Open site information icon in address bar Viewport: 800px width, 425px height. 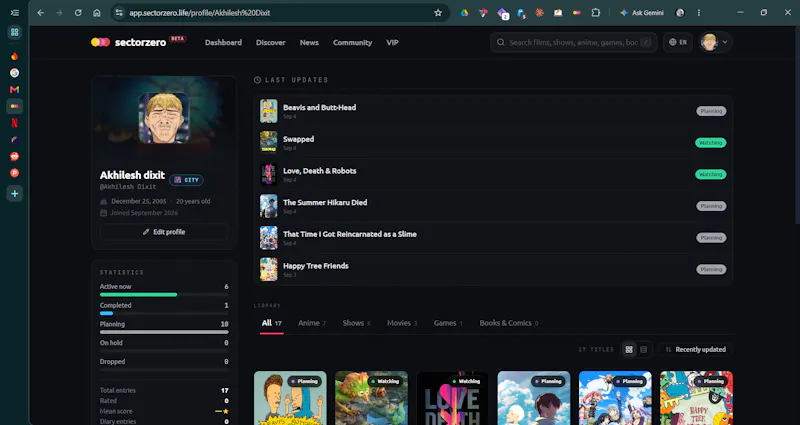pyautogui.click(x=119, y=13)
